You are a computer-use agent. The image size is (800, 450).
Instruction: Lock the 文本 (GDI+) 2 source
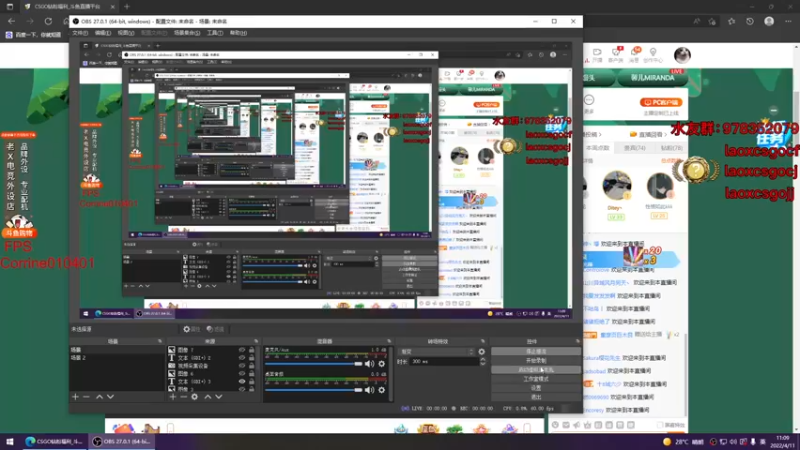point(252,358)
